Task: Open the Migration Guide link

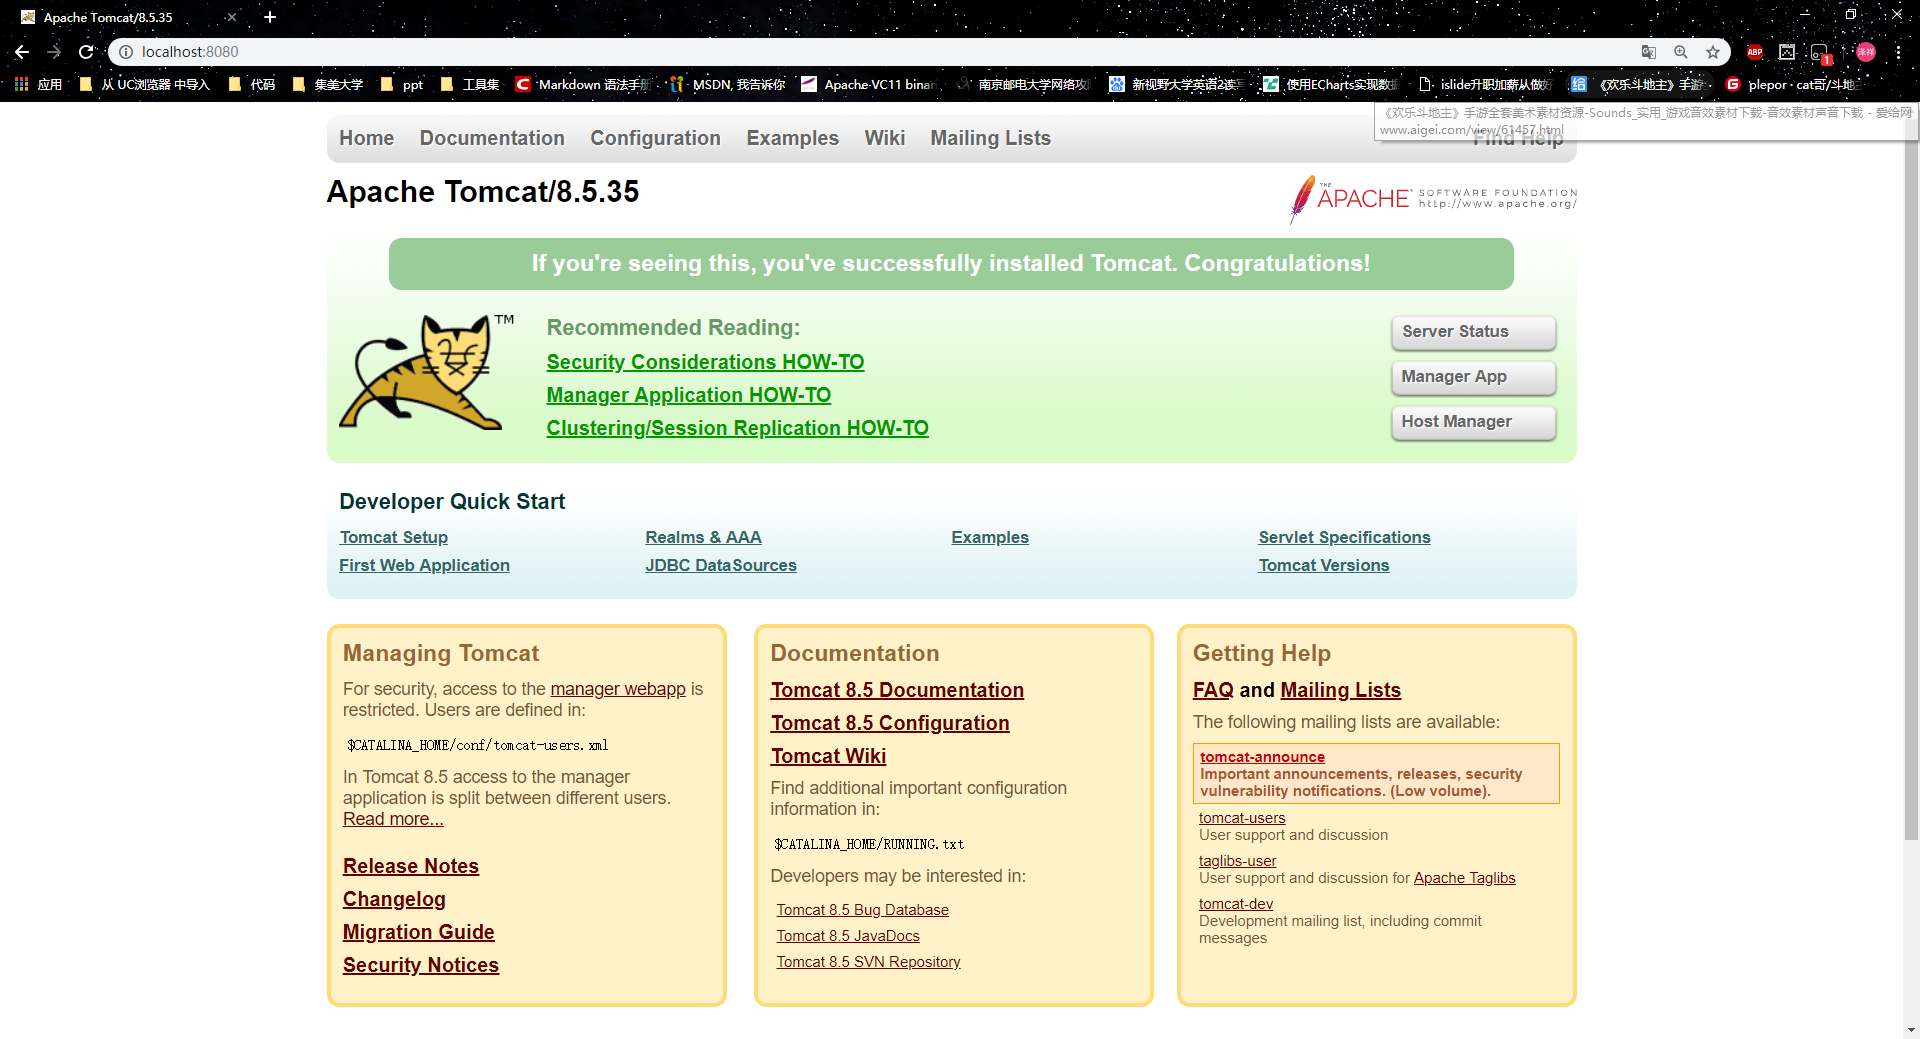Action: click(x=419, y=932)
